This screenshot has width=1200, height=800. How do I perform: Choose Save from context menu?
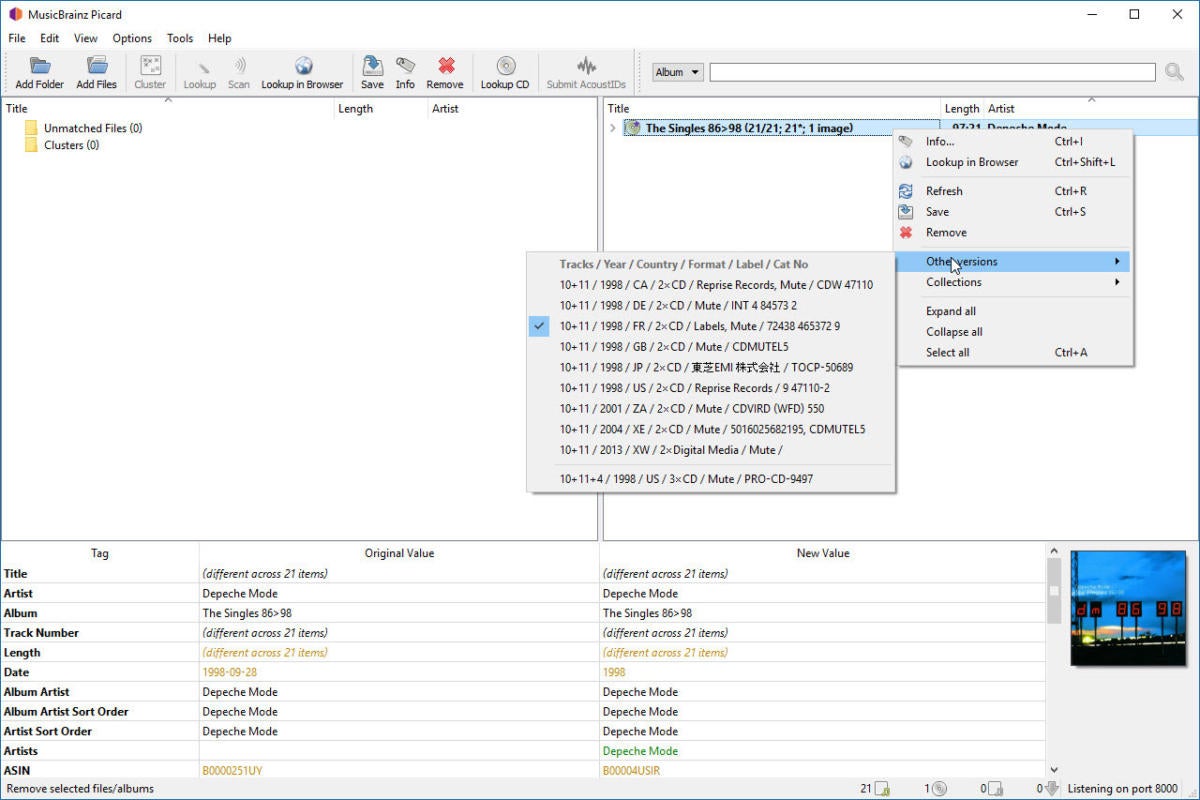pyautogui.click(x=1014, y=212)
